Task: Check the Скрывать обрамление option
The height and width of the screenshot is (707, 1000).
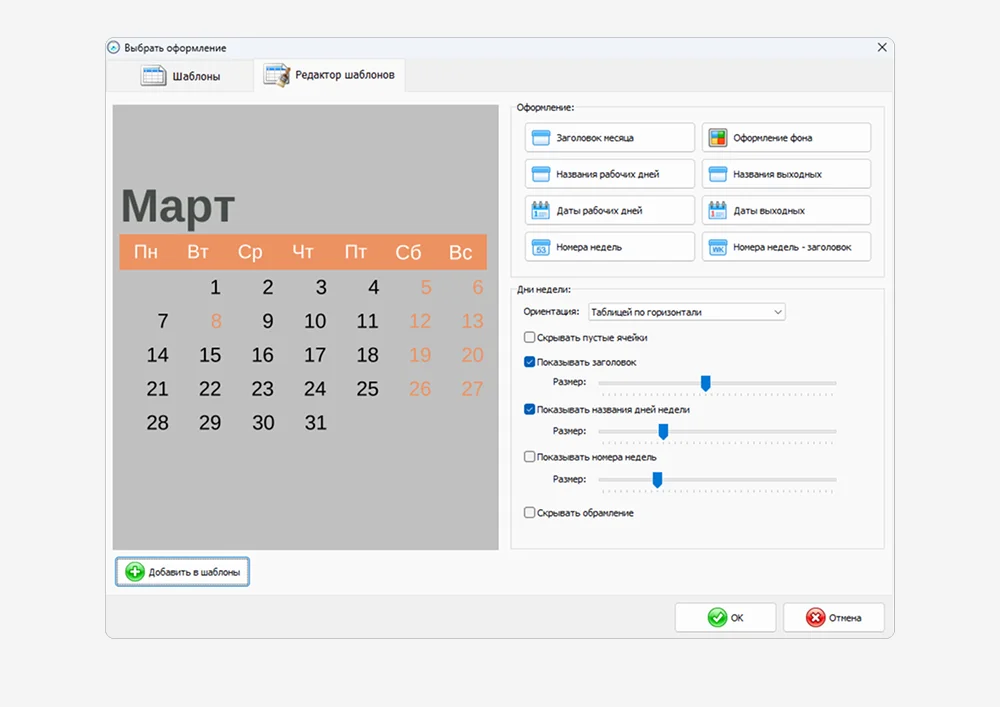Action: (x=530, y=513)
